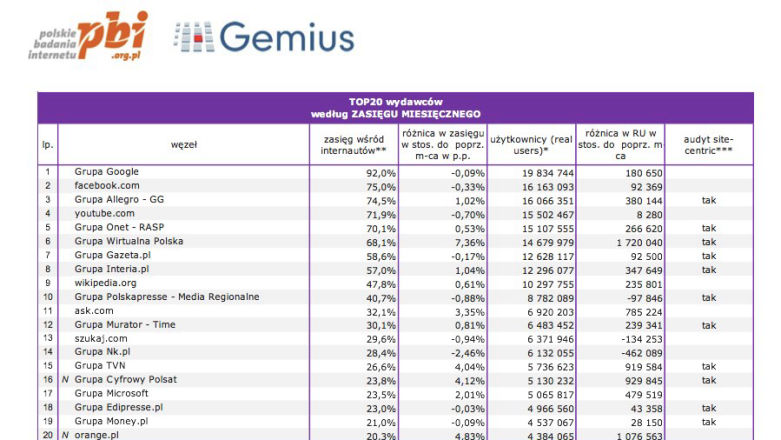Viewport: 781px width, 440px height.
Task: Click the youtube.com entry
Action: 104,214
